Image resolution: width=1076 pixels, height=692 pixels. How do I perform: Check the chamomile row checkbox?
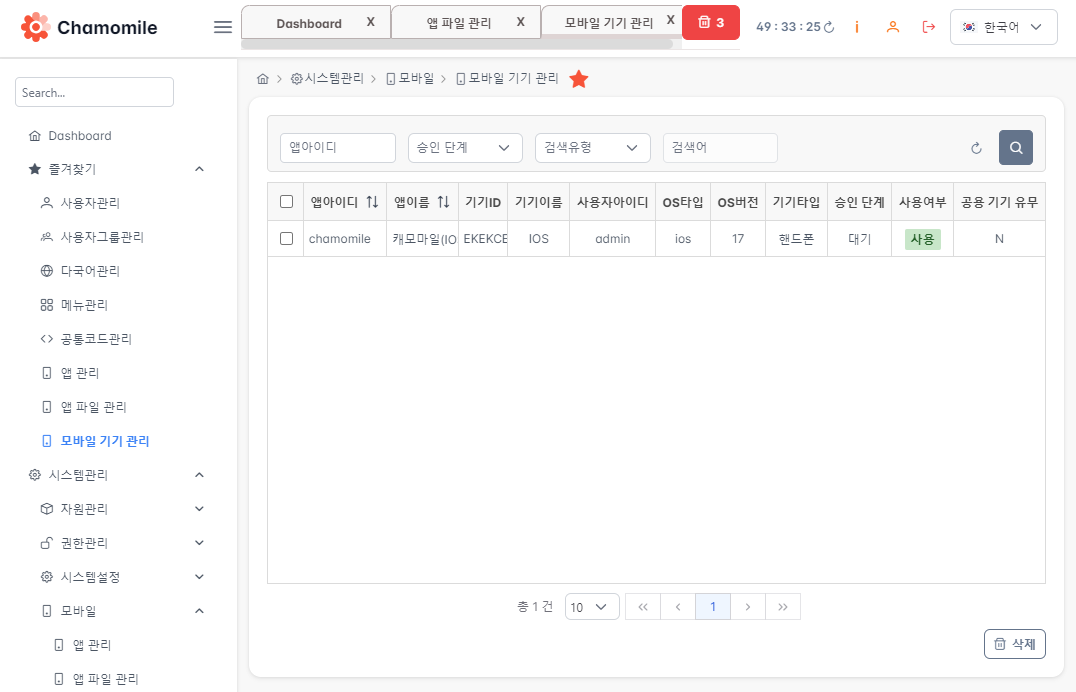tap(286, 238)
